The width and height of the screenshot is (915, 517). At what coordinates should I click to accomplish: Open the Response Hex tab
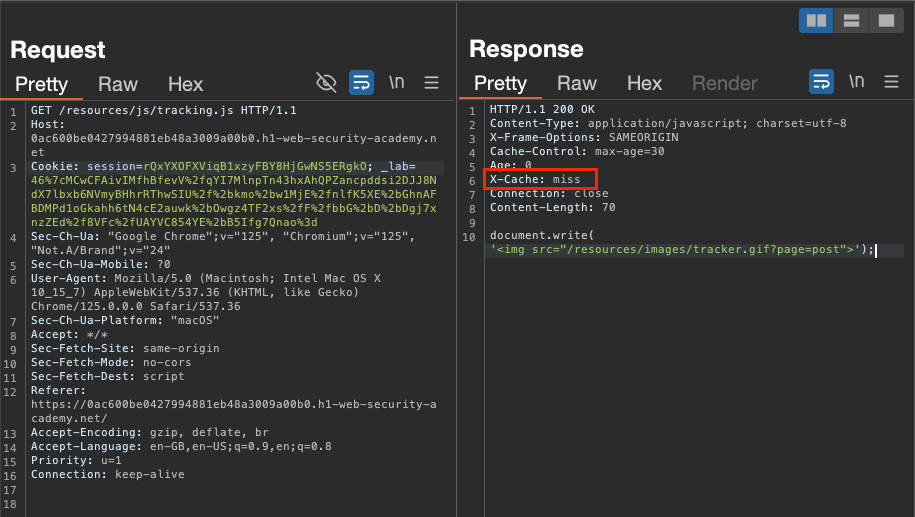click(x=644, y=83)
